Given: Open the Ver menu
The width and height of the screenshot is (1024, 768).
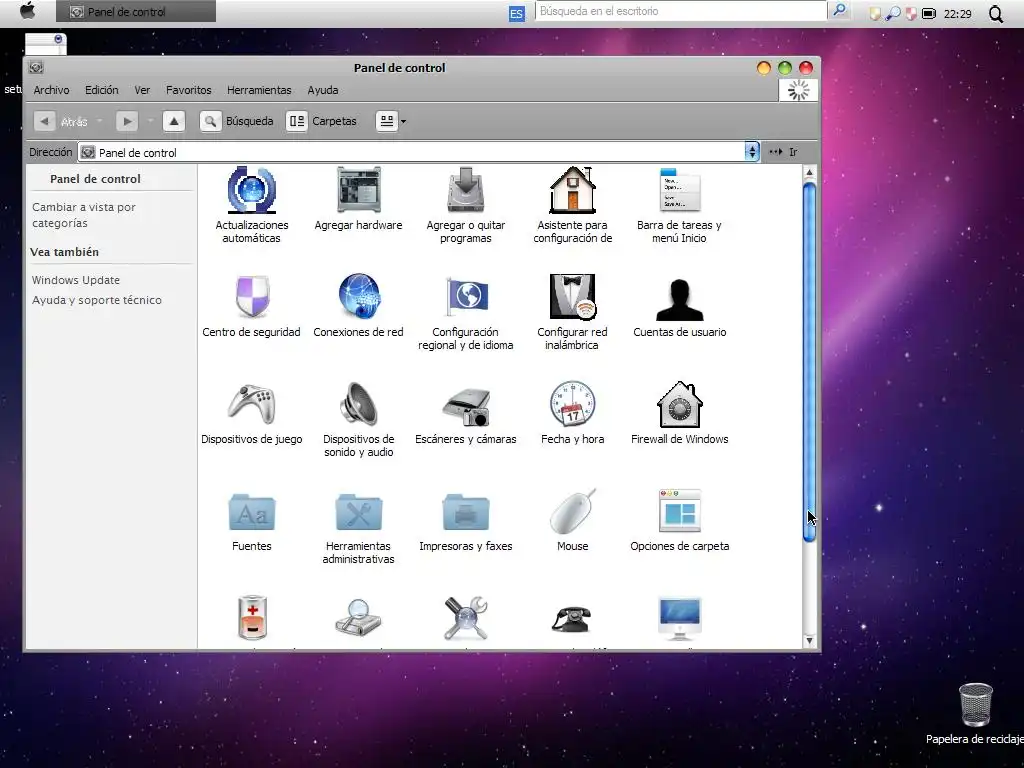Looking at the screenshot, I should click(142, 90).
